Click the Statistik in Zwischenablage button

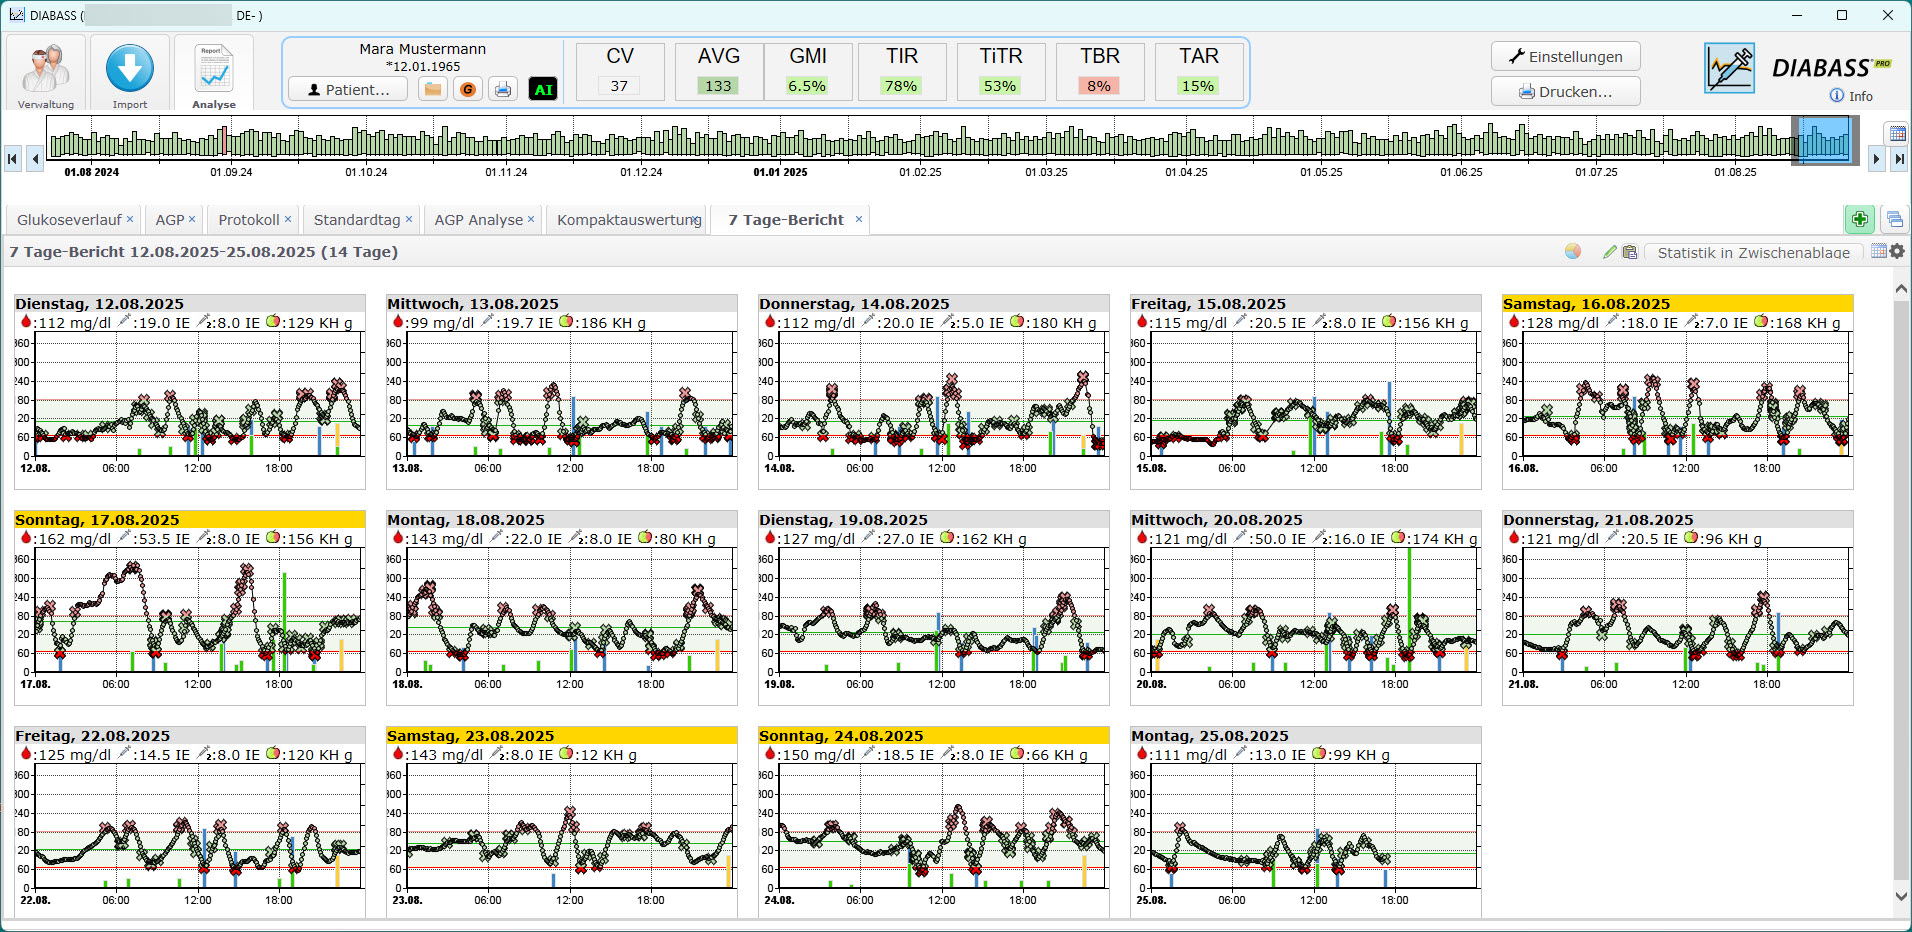(x=1753, y=253)
